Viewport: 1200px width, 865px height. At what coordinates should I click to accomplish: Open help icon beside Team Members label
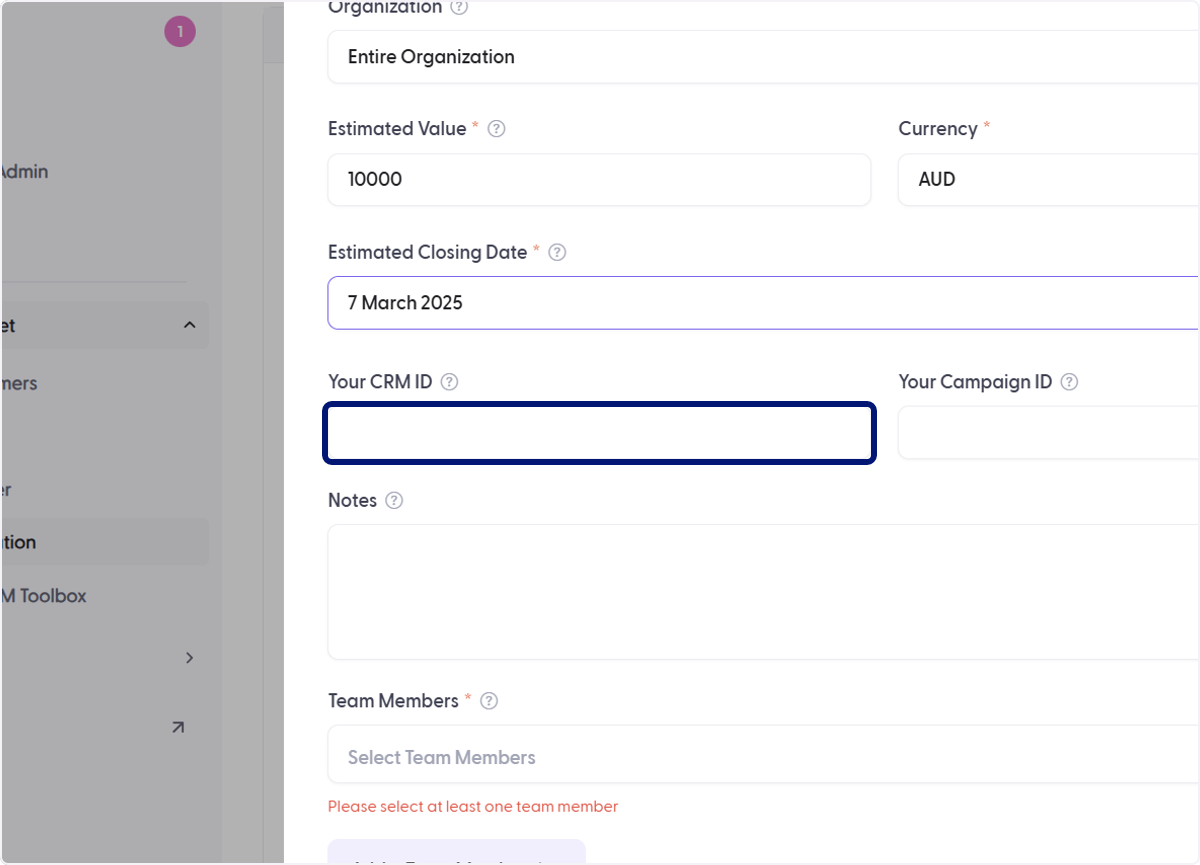point(489,701)
